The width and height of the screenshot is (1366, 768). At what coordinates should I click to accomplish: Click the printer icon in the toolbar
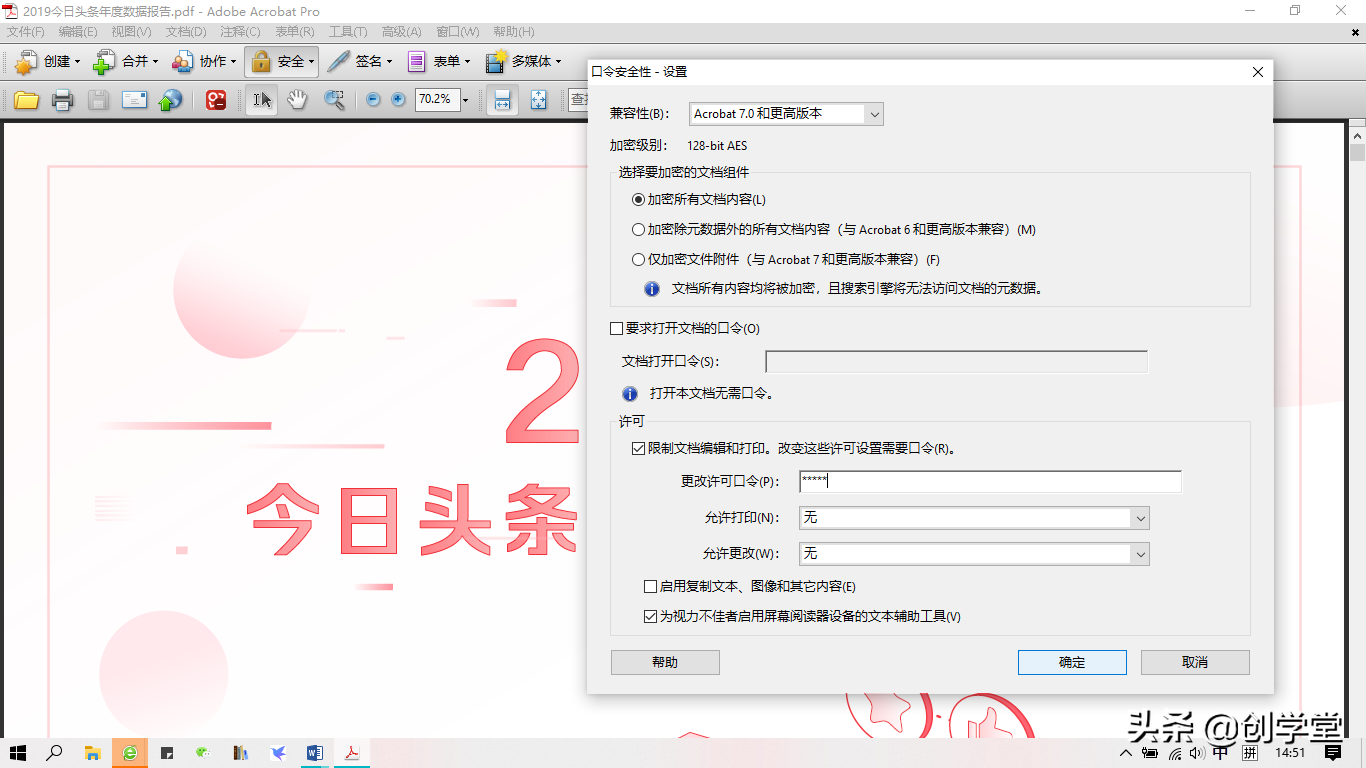63,100
